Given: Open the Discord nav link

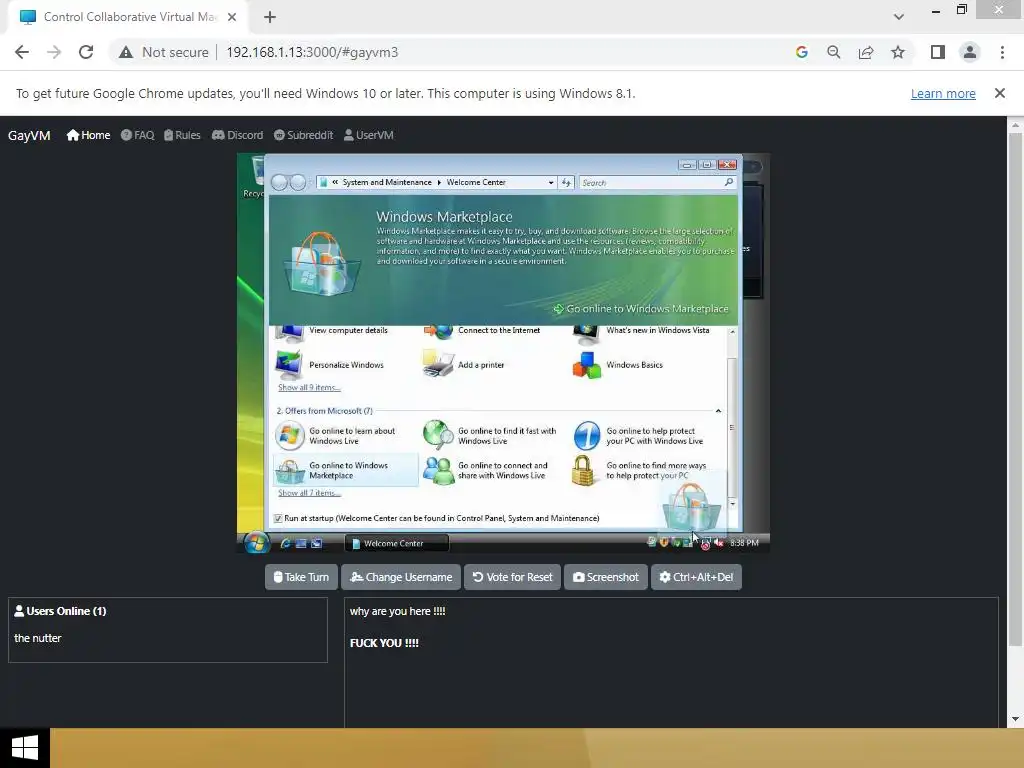Looking at the screenshot, I should point(238,135).
